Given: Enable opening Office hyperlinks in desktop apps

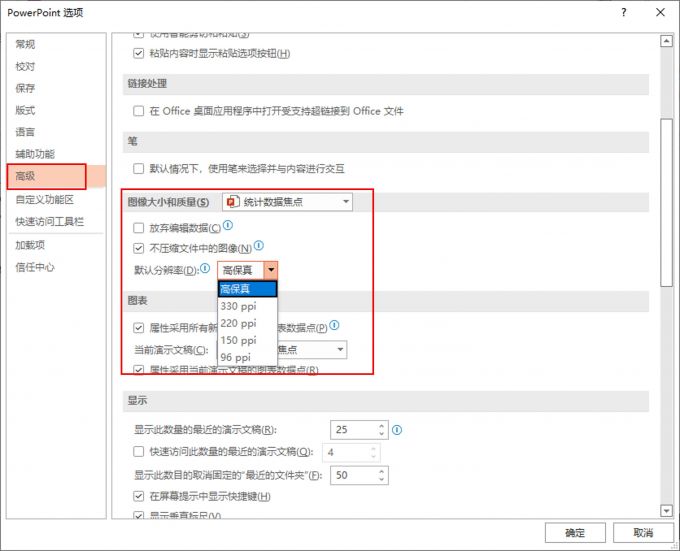Looking at the screenshot, I should [138, 111].
